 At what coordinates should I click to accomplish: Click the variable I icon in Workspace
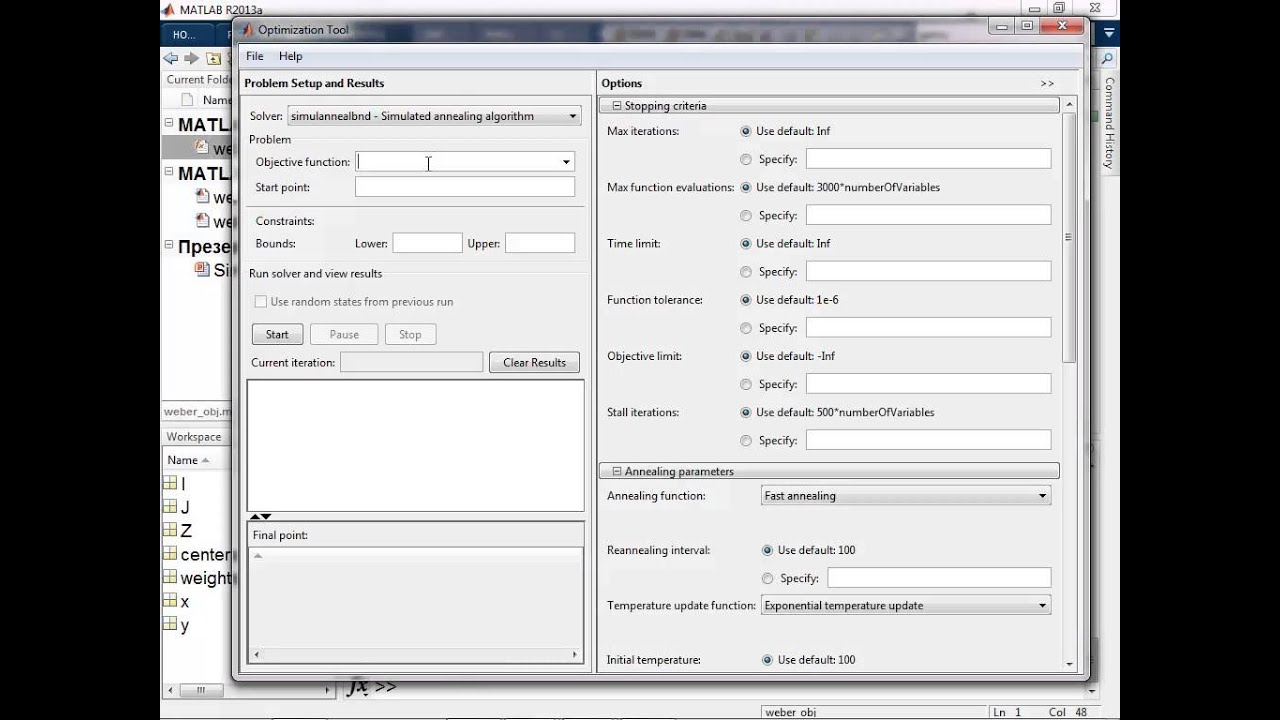[170, 483]
